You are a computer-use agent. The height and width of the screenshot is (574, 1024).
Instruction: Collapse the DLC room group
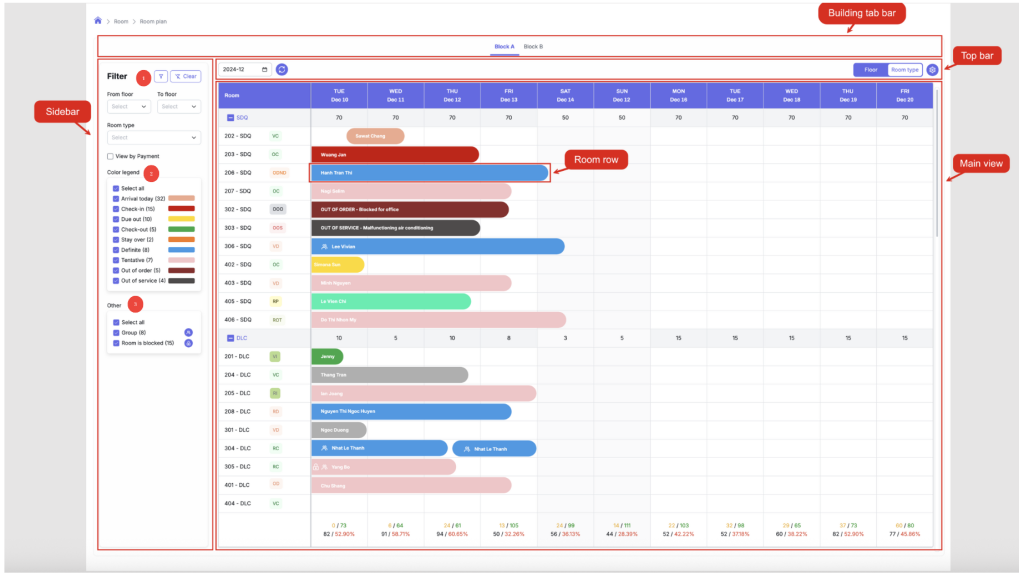[x=230, y=338]
